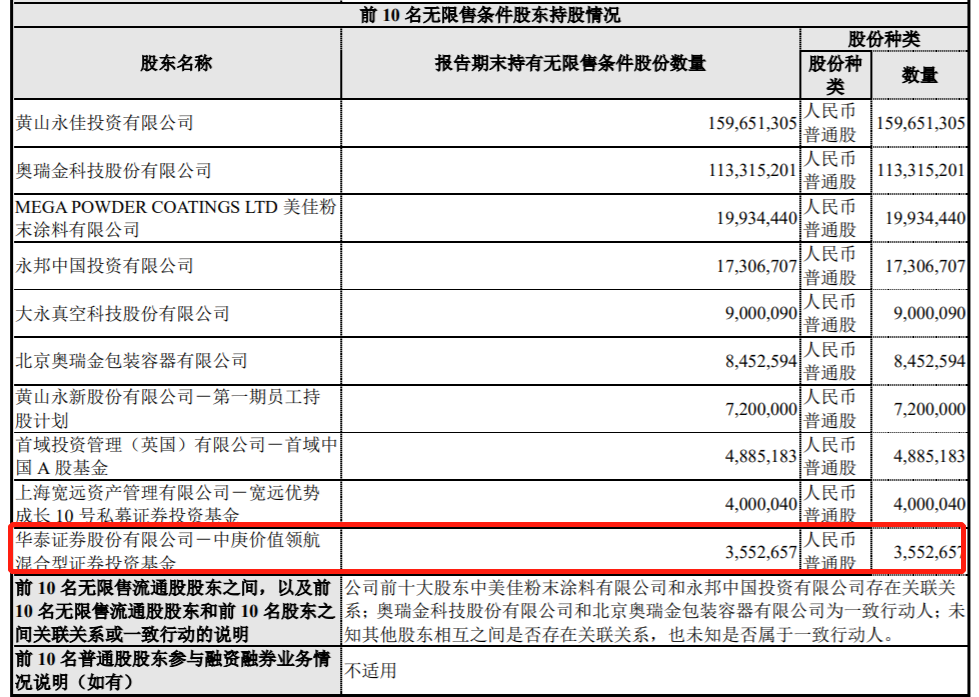Click 人民币普通股 in the 黄山永佳投资有限公司 row
979x697 pixels.
click(830, 122)
